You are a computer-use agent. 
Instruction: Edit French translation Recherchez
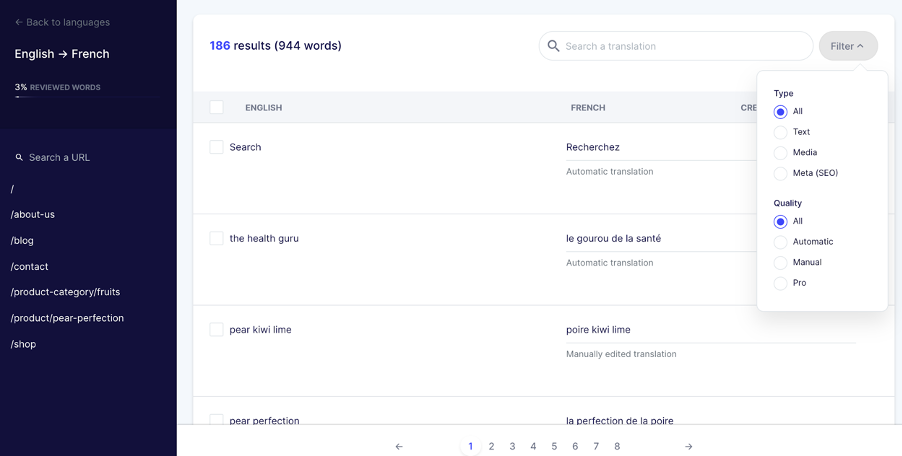pos(593,147)
